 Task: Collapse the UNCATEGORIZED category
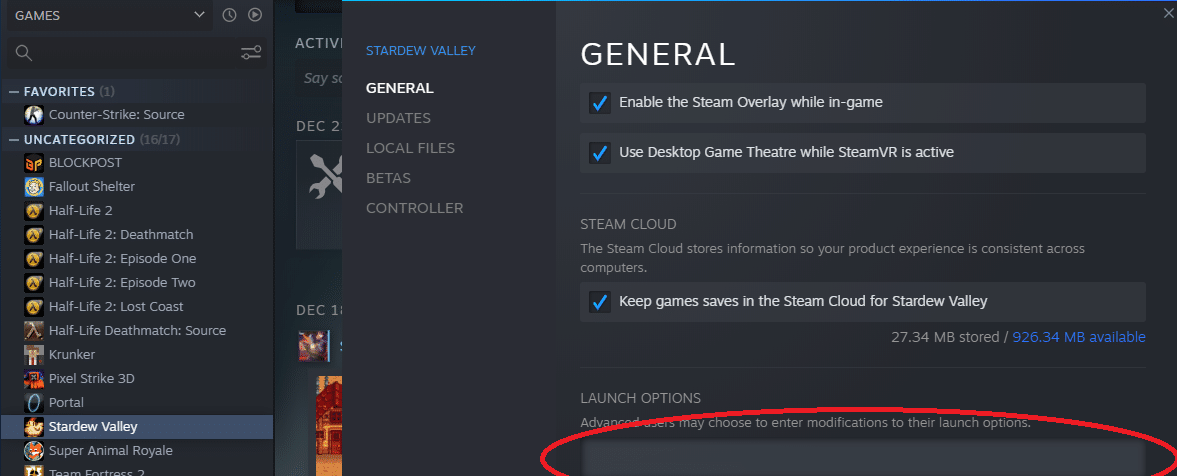tap(14, 140)
